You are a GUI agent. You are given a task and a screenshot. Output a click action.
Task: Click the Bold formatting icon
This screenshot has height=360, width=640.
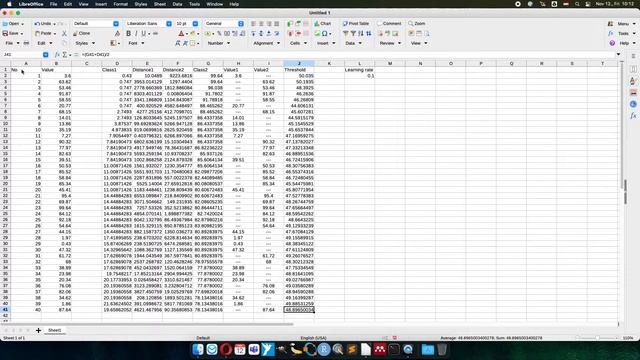tap(129, 33)
